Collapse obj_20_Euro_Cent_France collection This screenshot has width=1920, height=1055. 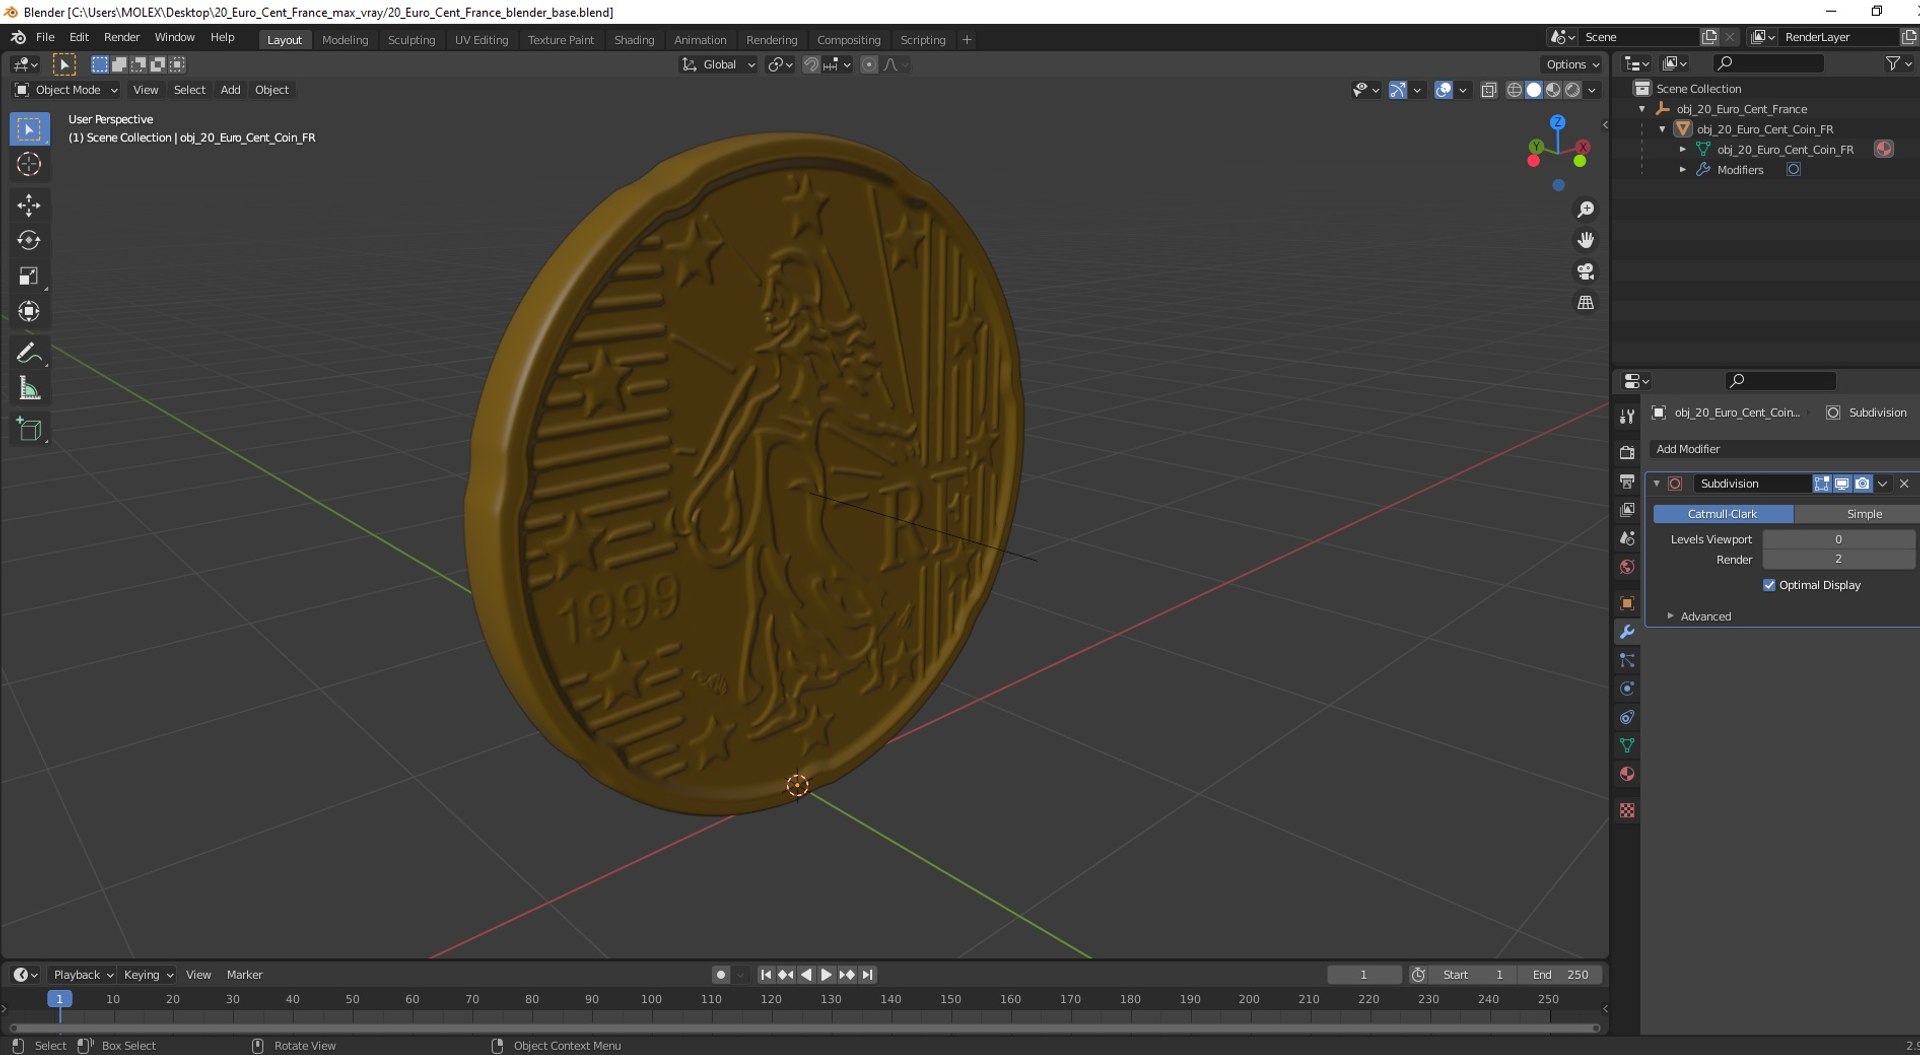click(1642, 109)
